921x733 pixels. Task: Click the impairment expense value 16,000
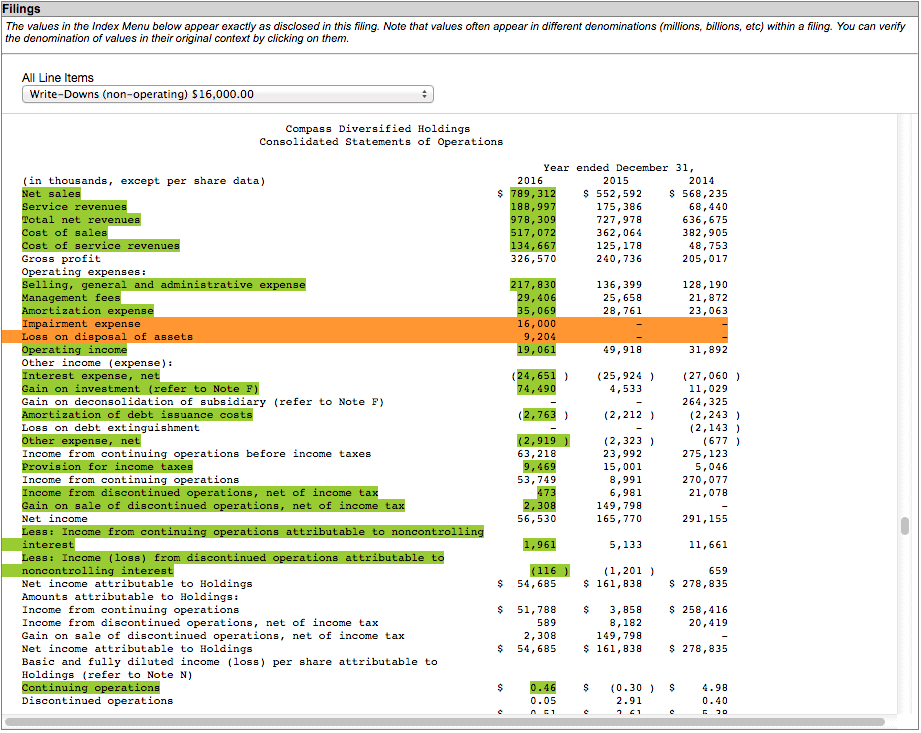[x=536, y=324]
